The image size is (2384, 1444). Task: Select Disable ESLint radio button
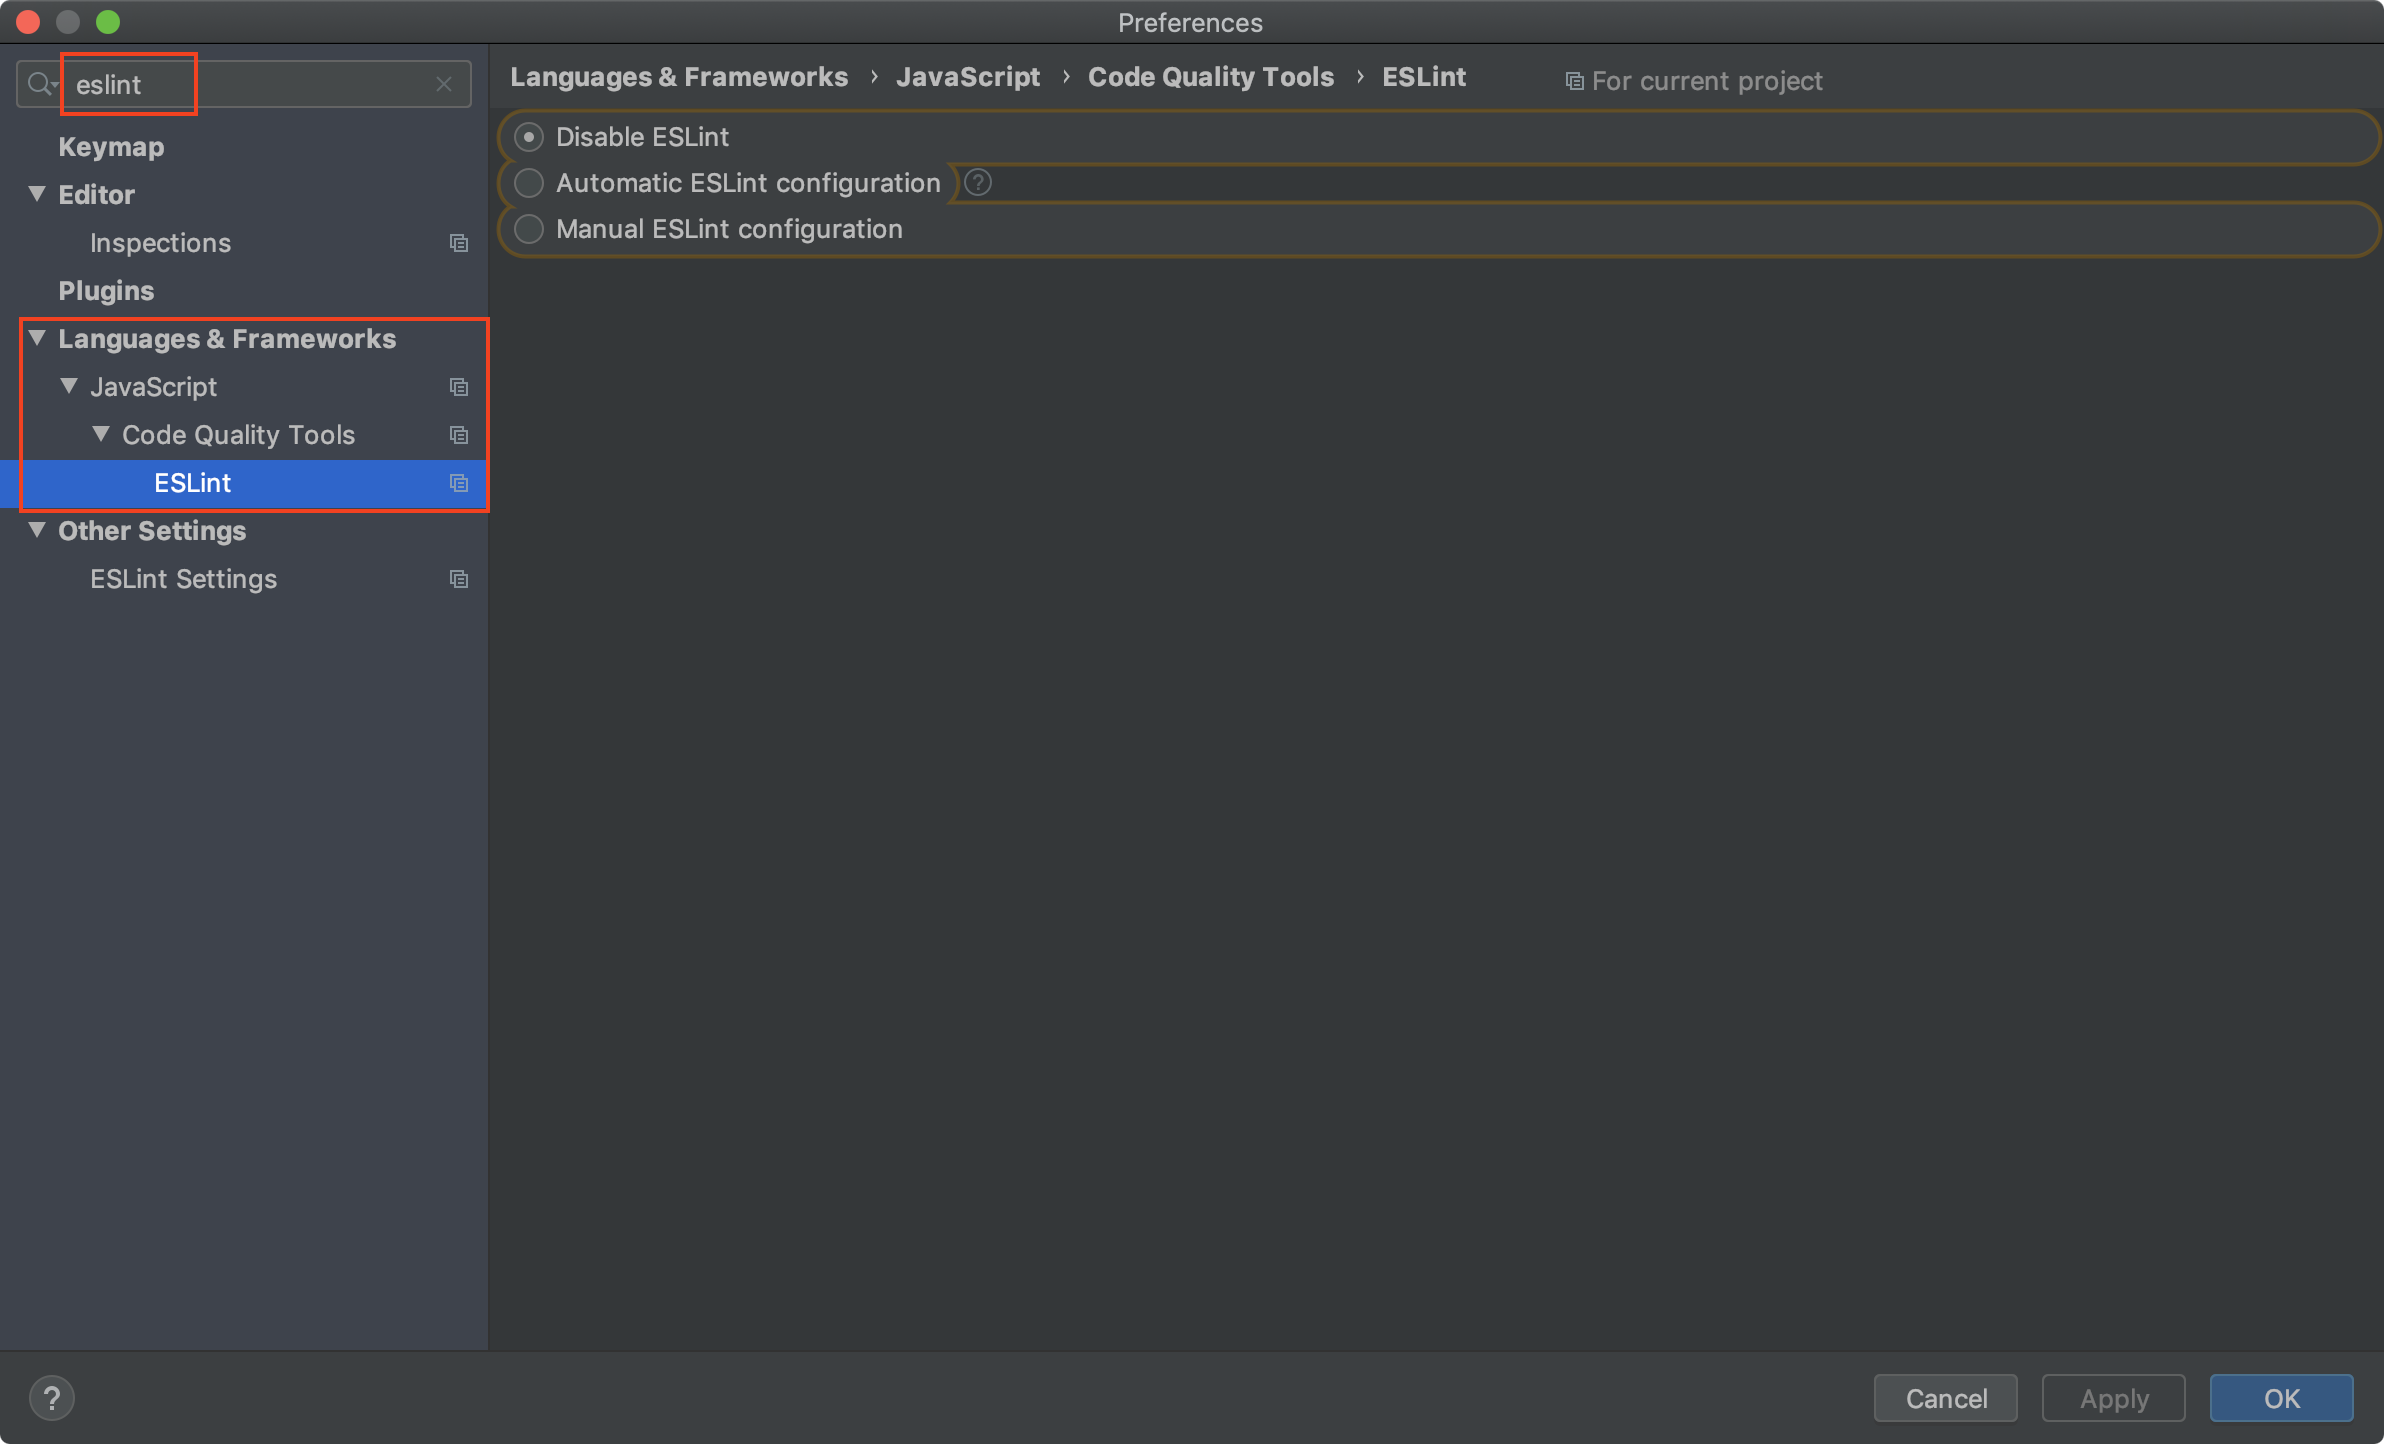click(x=529, y=137)
